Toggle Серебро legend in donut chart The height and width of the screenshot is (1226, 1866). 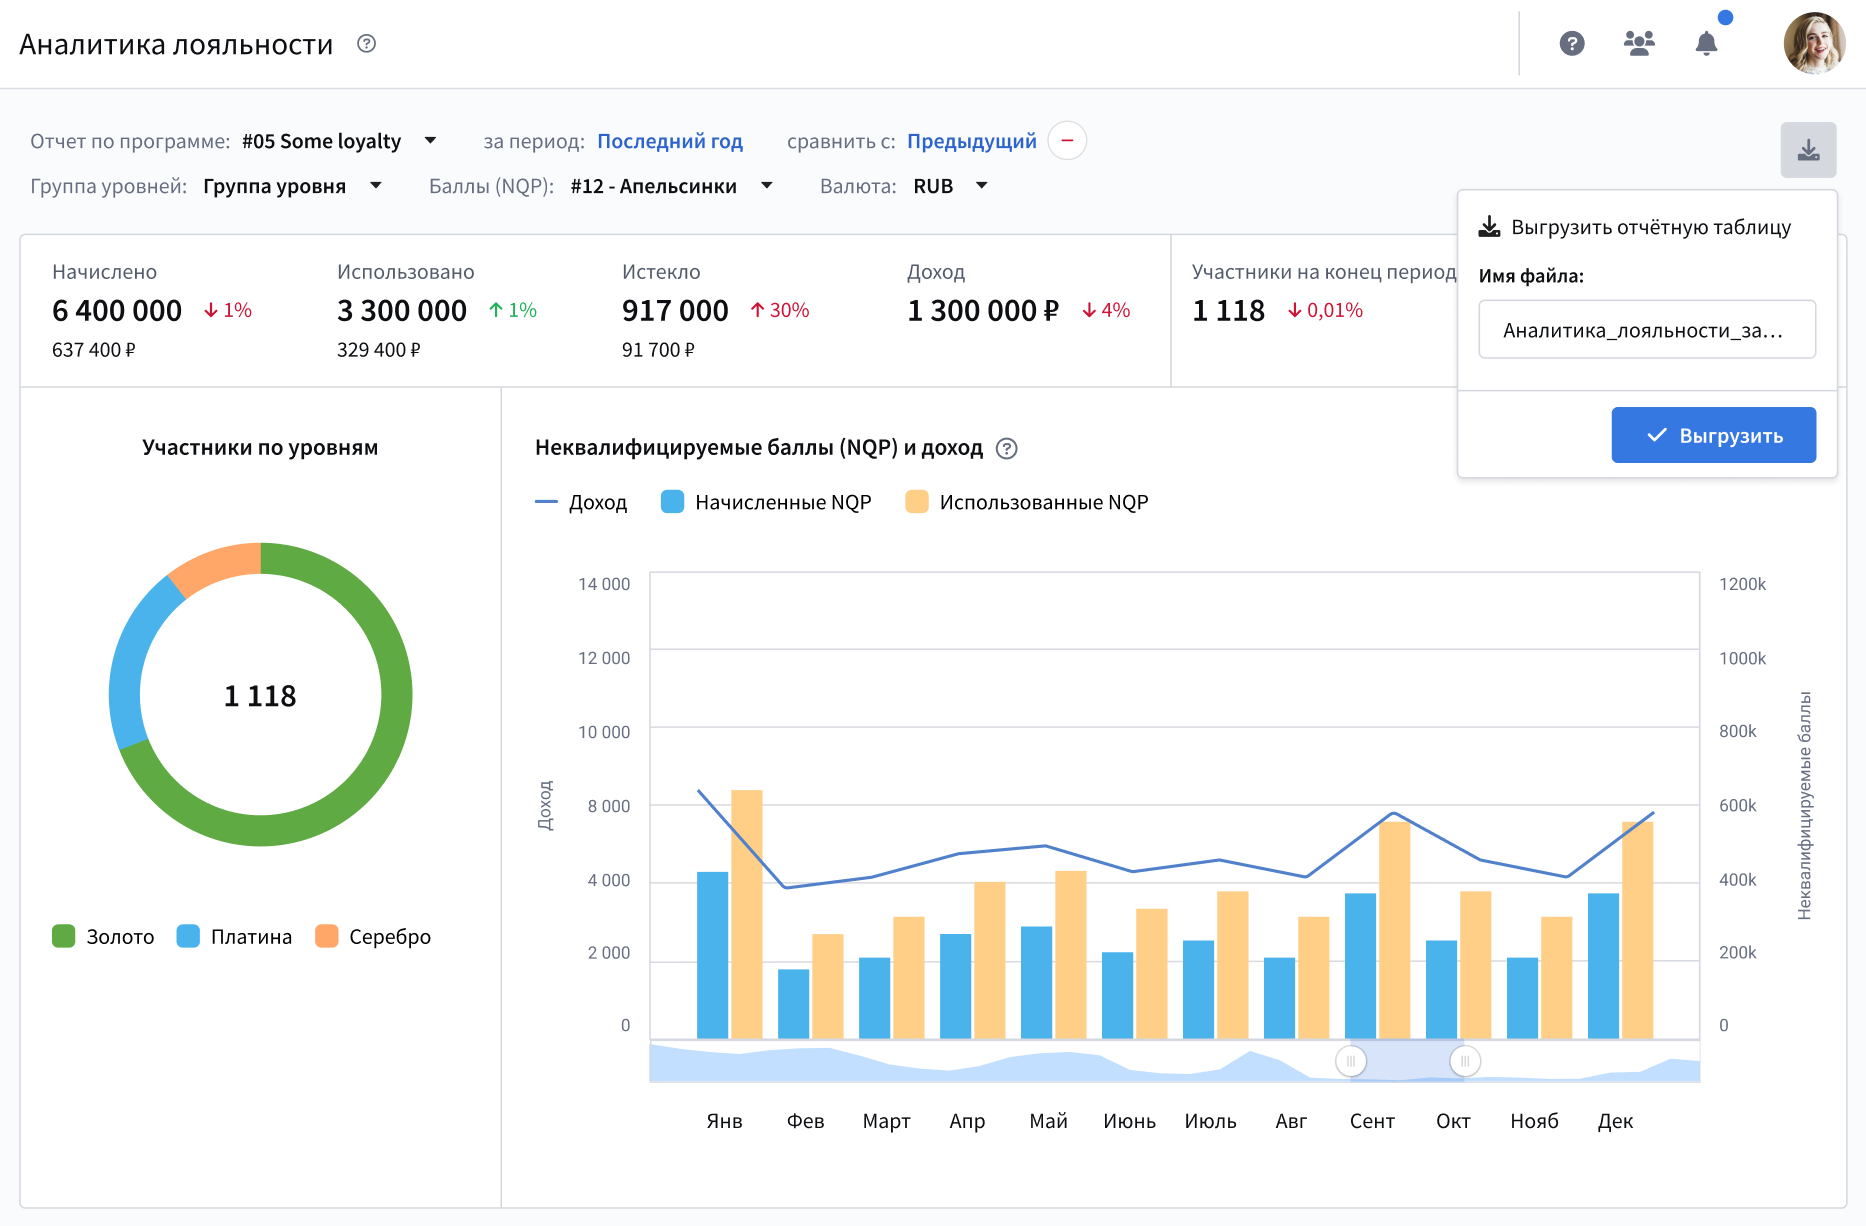pyautogui.click(x=373, y=936)
